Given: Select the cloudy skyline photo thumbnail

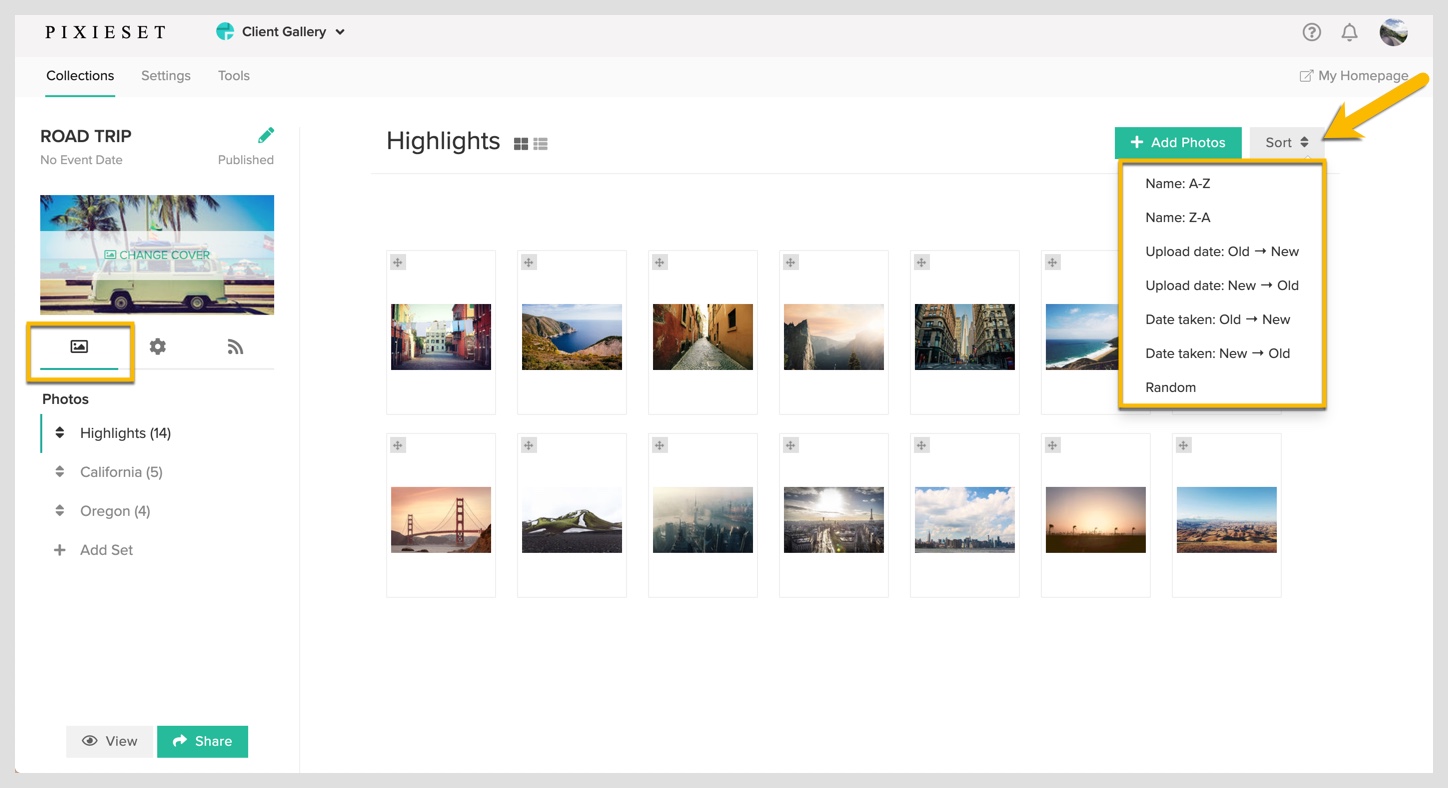Looking at the screenshot, I should tap(965, 520).
